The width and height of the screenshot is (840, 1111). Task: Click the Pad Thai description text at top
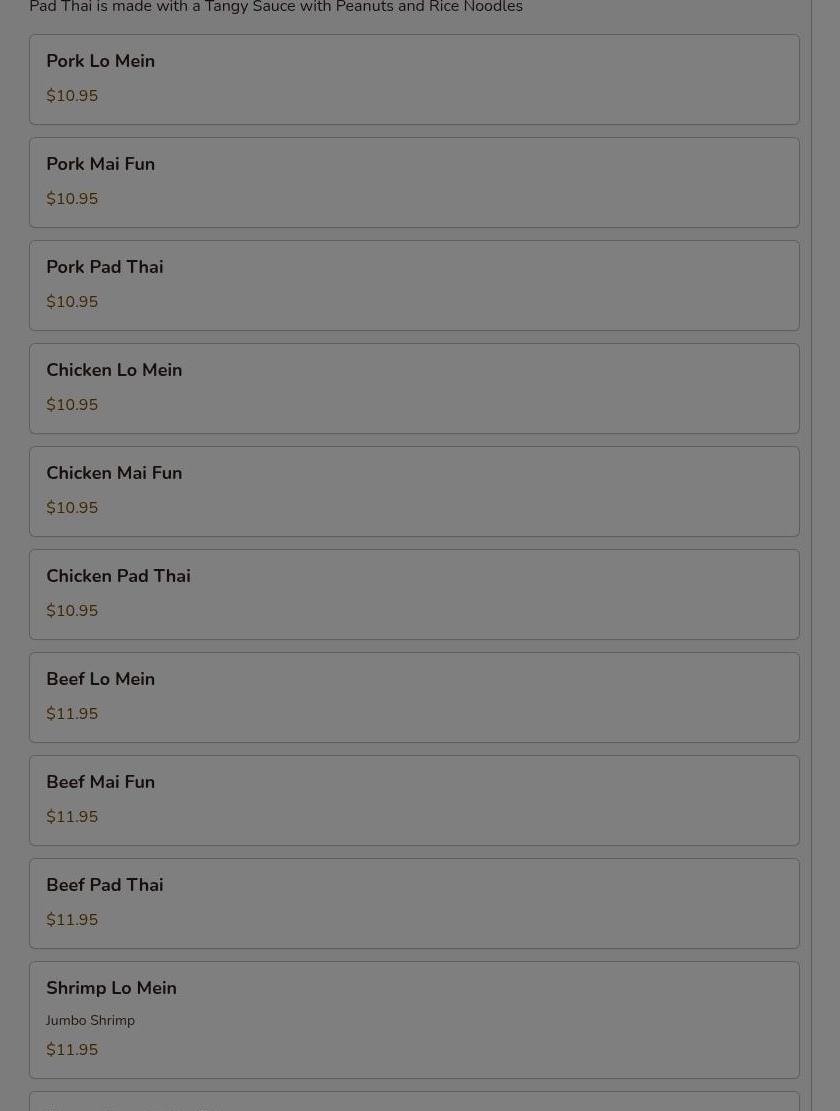tap(276, 7)
